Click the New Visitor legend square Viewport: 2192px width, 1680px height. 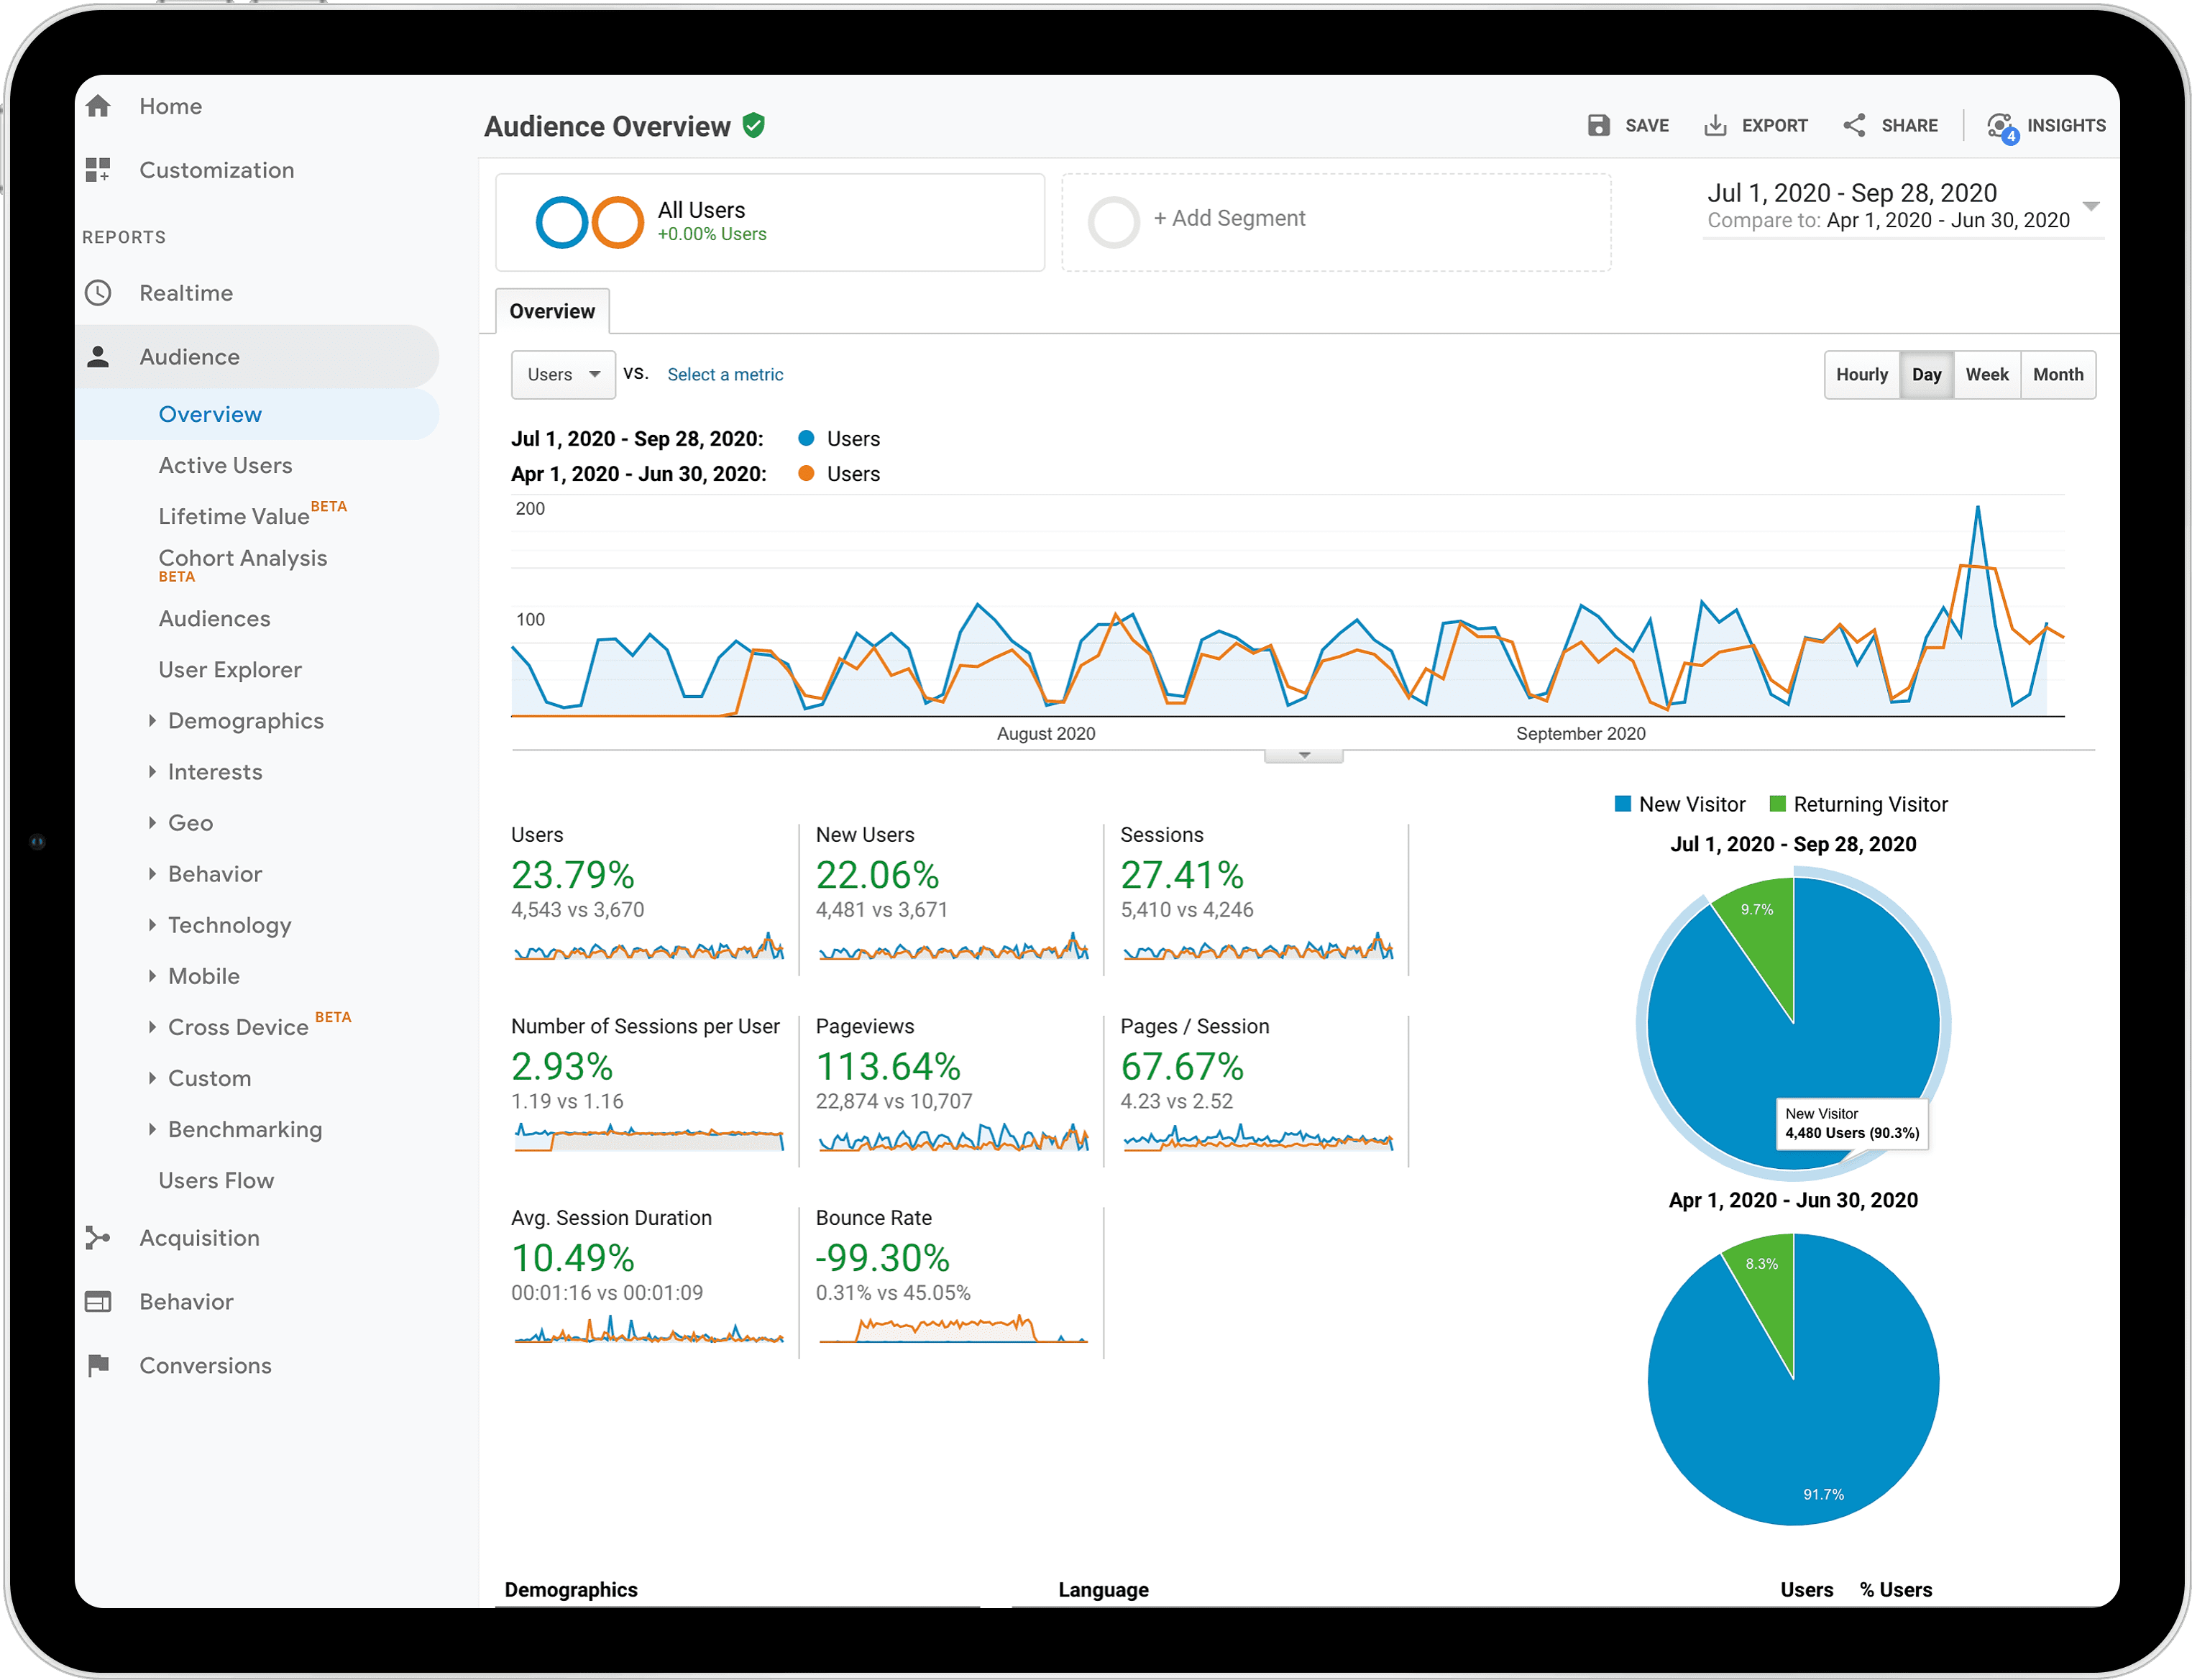point(1623,804)
